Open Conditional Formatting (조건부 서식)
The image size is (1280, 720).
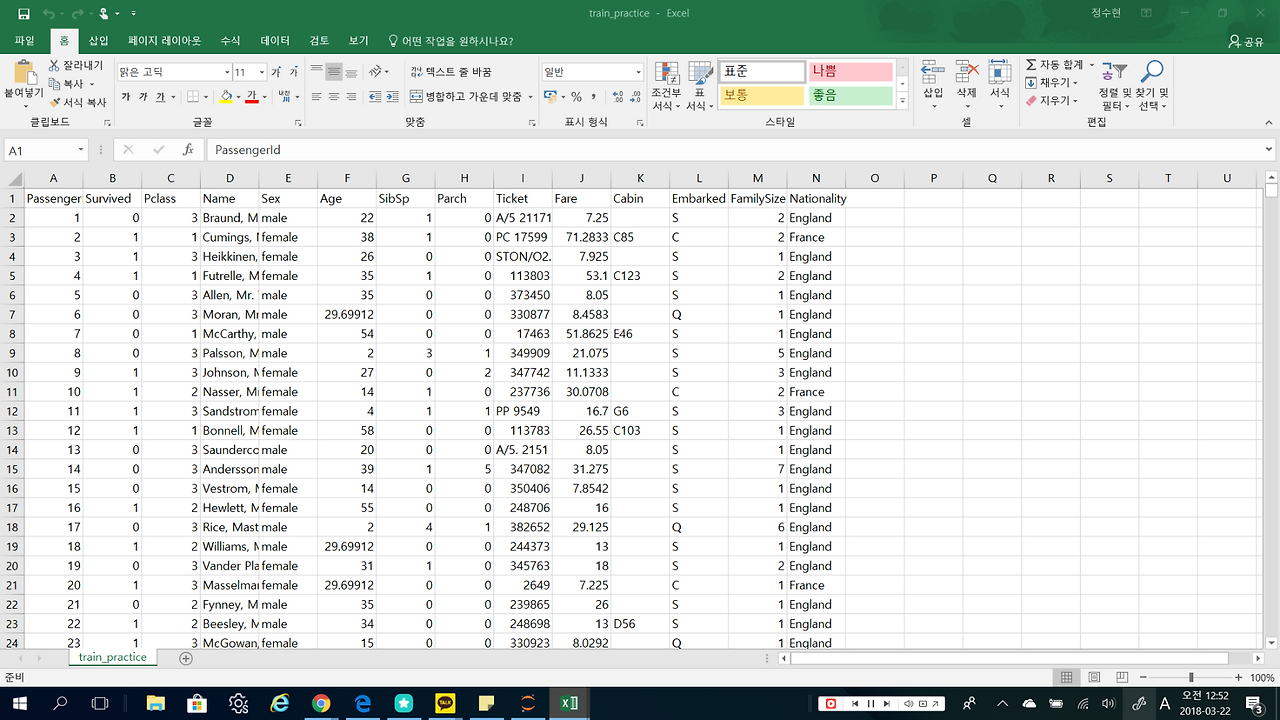666,85
